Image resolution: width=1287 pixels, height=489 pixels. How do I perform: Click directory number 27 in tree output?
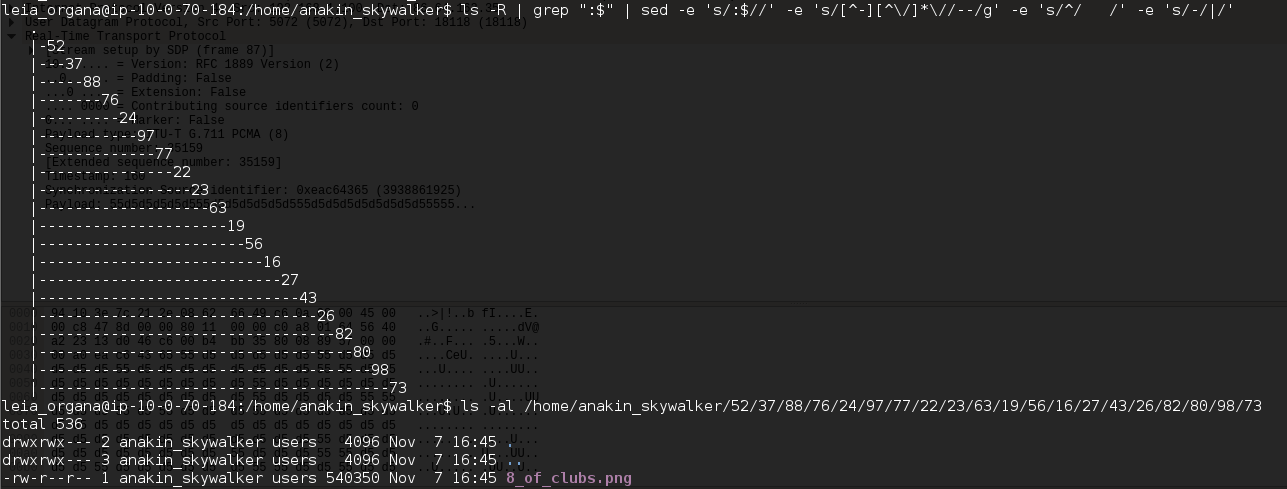[x=291, y=280]
